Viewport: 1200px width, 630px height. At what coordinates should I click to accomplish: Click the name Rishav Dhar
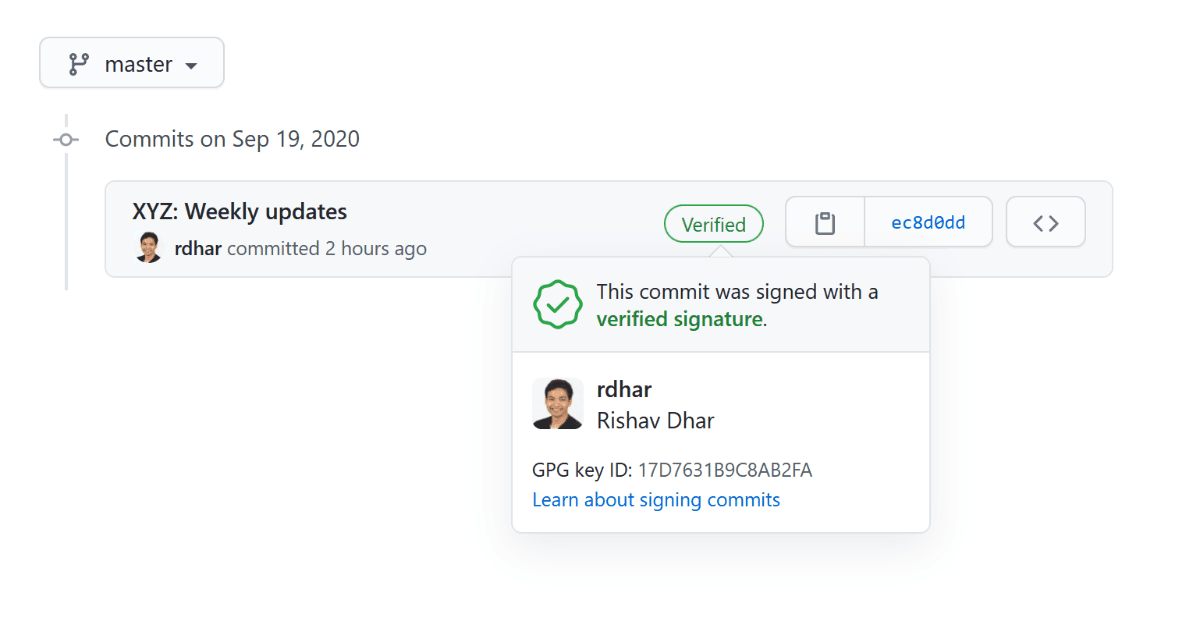[x=655, y=421]
